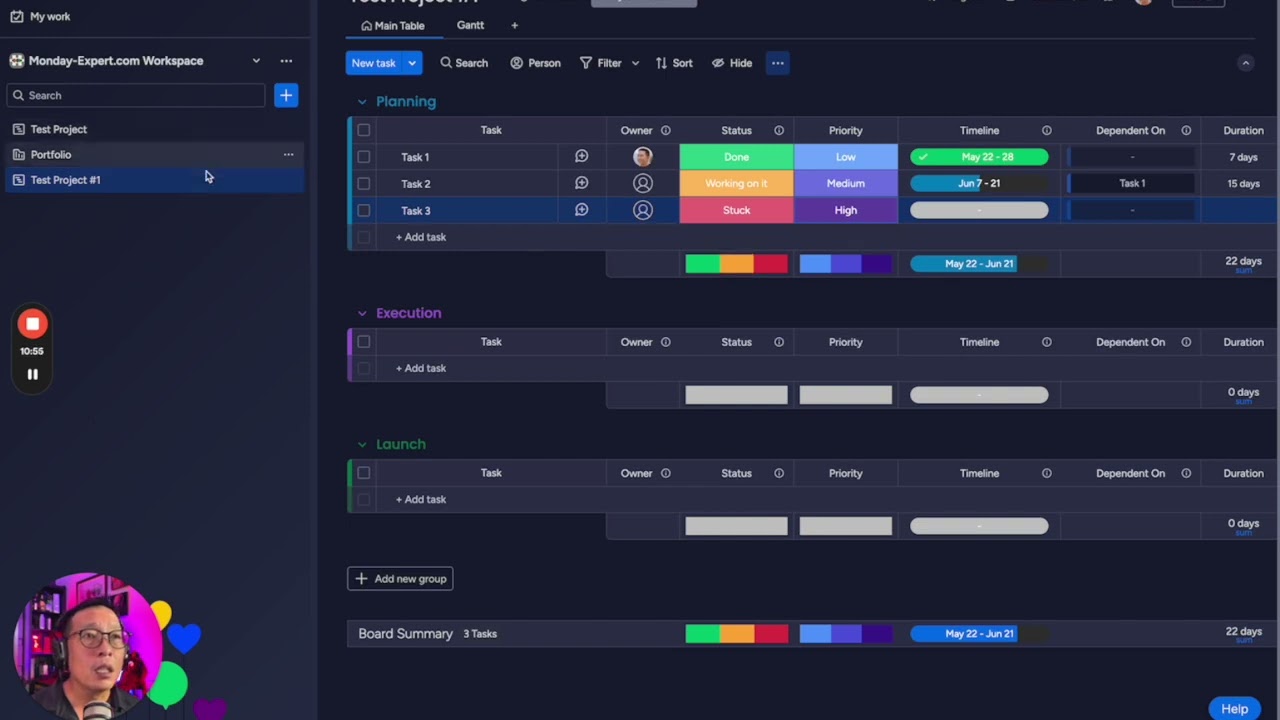This screenshot has width=1280, height=720.
Task: Add task in Planning group
Action: click(421, 237)
